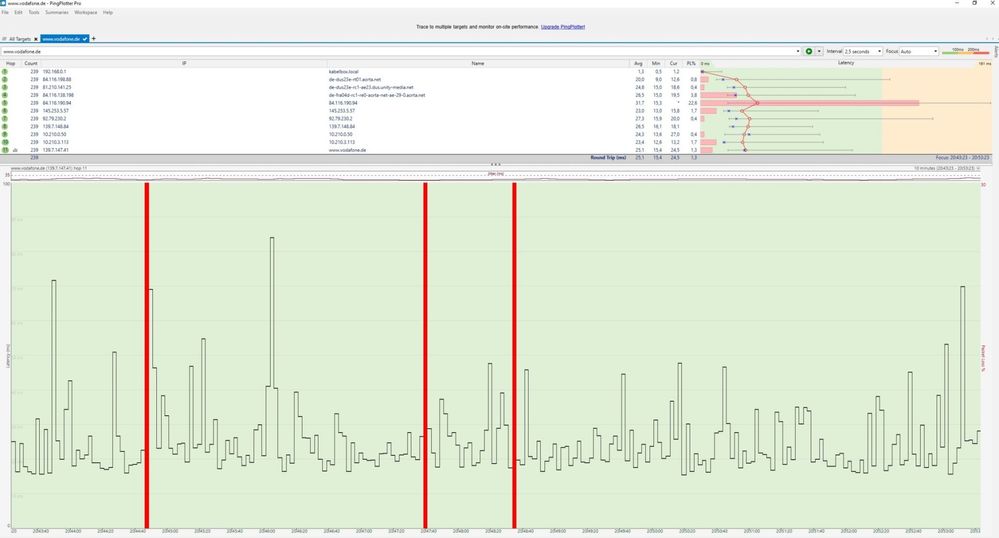Sort by the Count column header
The image size is (999, 538).
(31, 63)
